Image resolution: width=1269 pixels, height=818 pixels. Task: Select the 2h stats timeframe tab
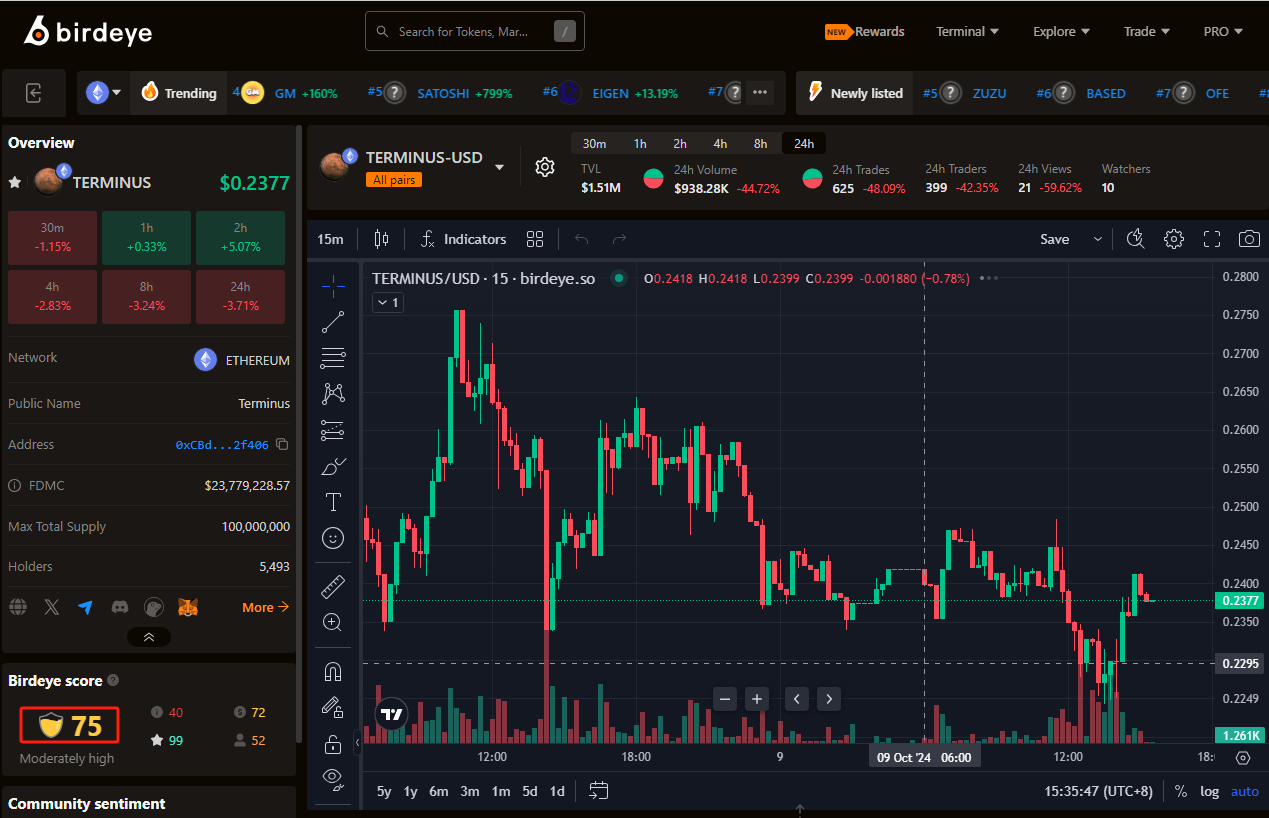pos(680,144)
